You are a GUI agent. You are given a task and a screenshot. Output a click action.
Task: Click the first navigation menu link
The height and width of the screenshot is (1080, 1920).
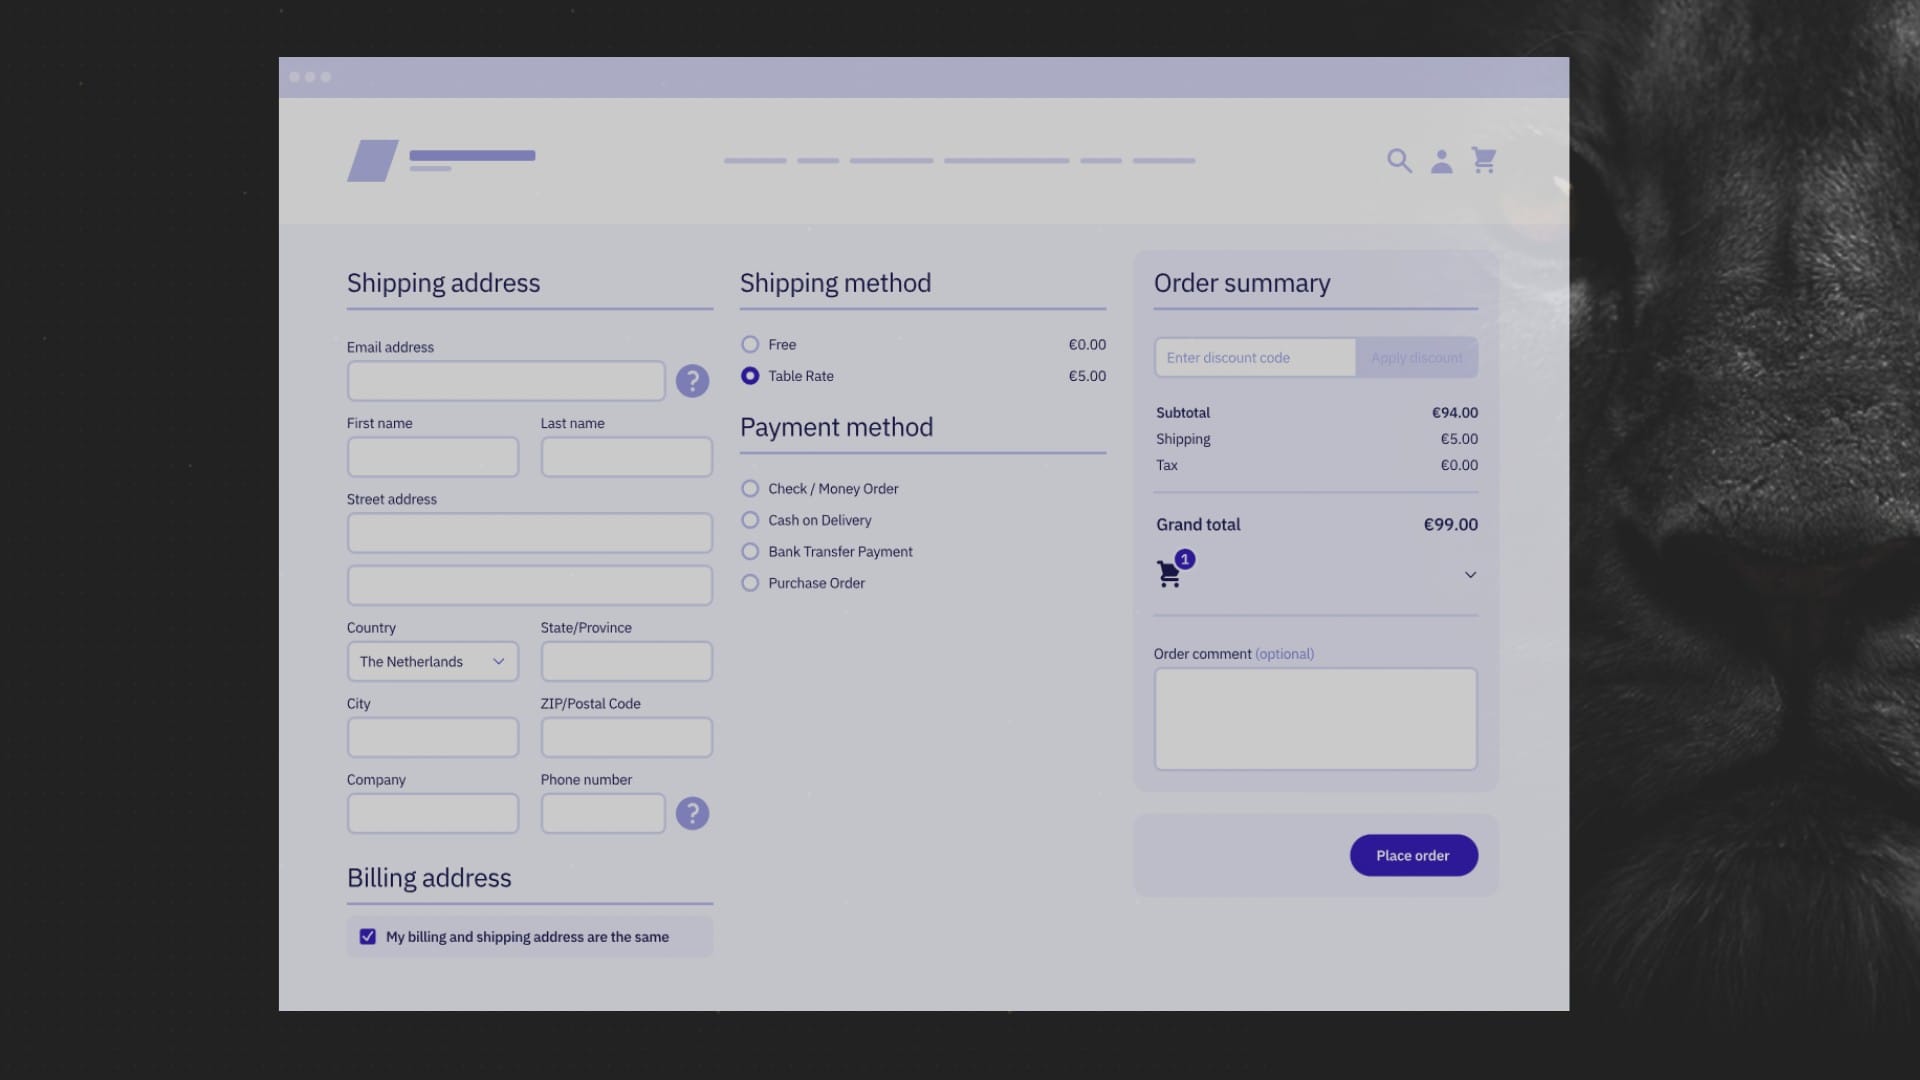click(x=754, y=160)
